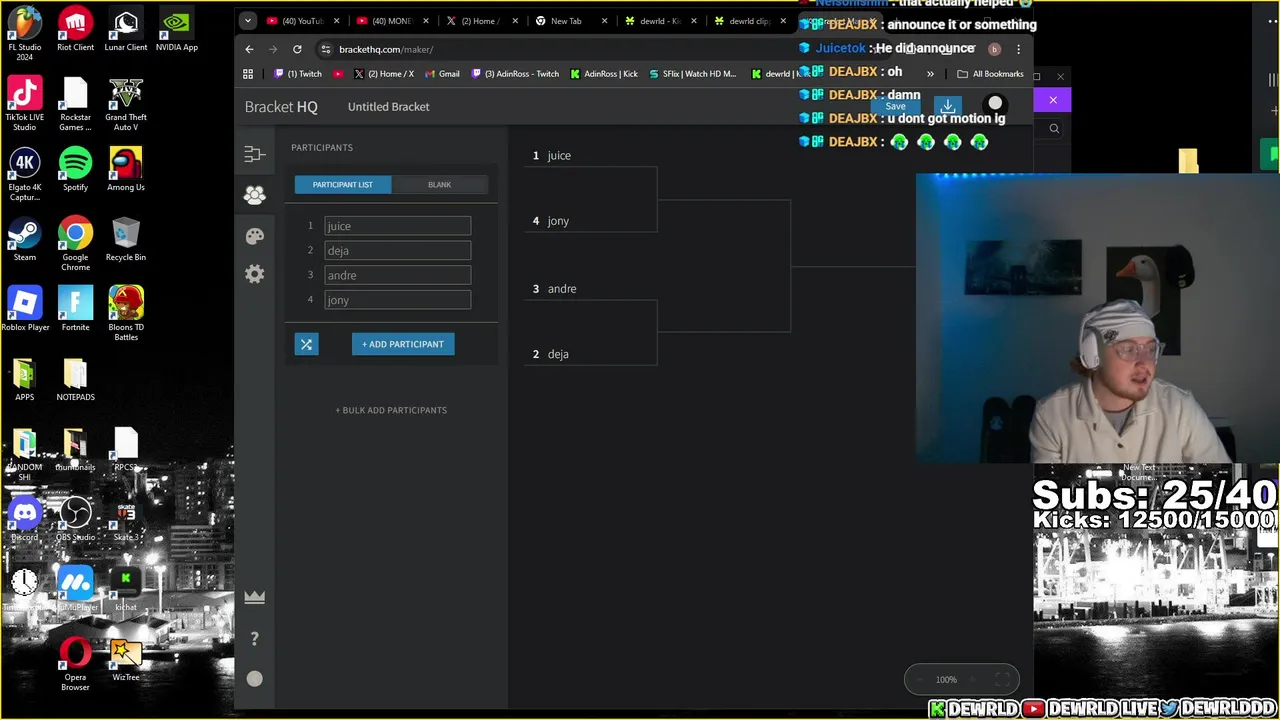Expand the Chrome tab search dropdown
The image size is (1280, 720).
coord(248,21)
